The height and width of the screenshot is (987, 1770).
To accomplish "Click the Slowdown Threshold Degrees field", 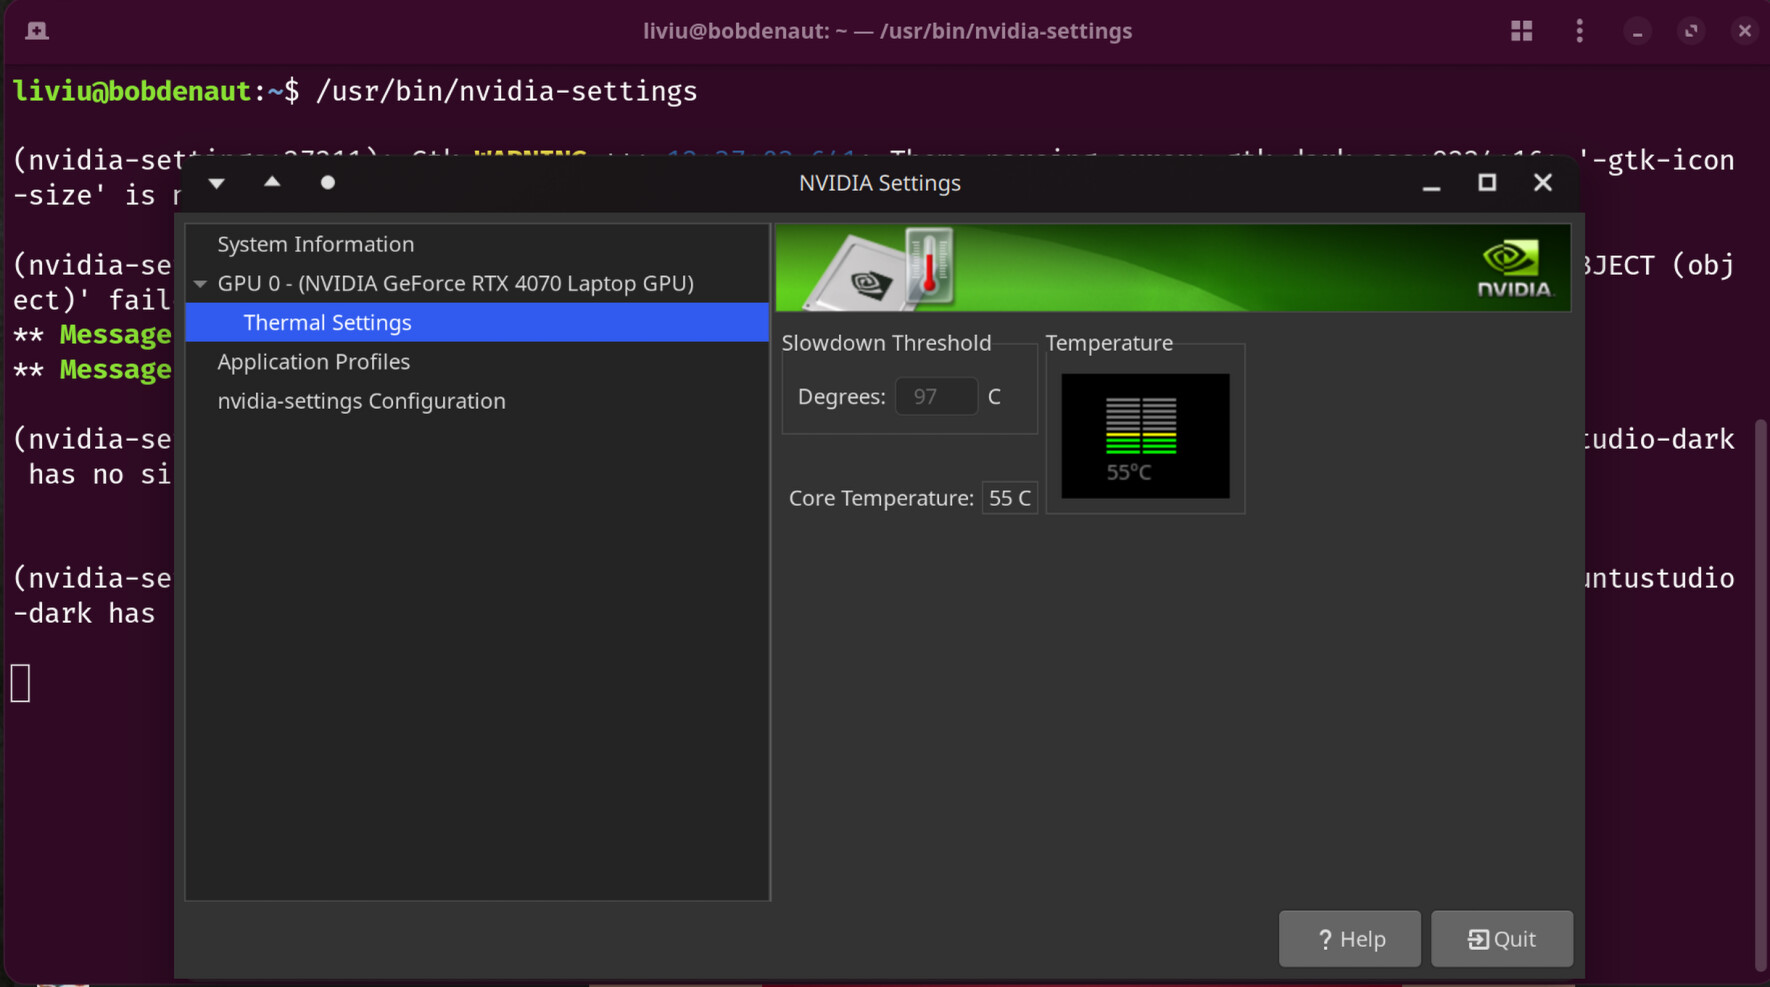I will pos(935,397).
